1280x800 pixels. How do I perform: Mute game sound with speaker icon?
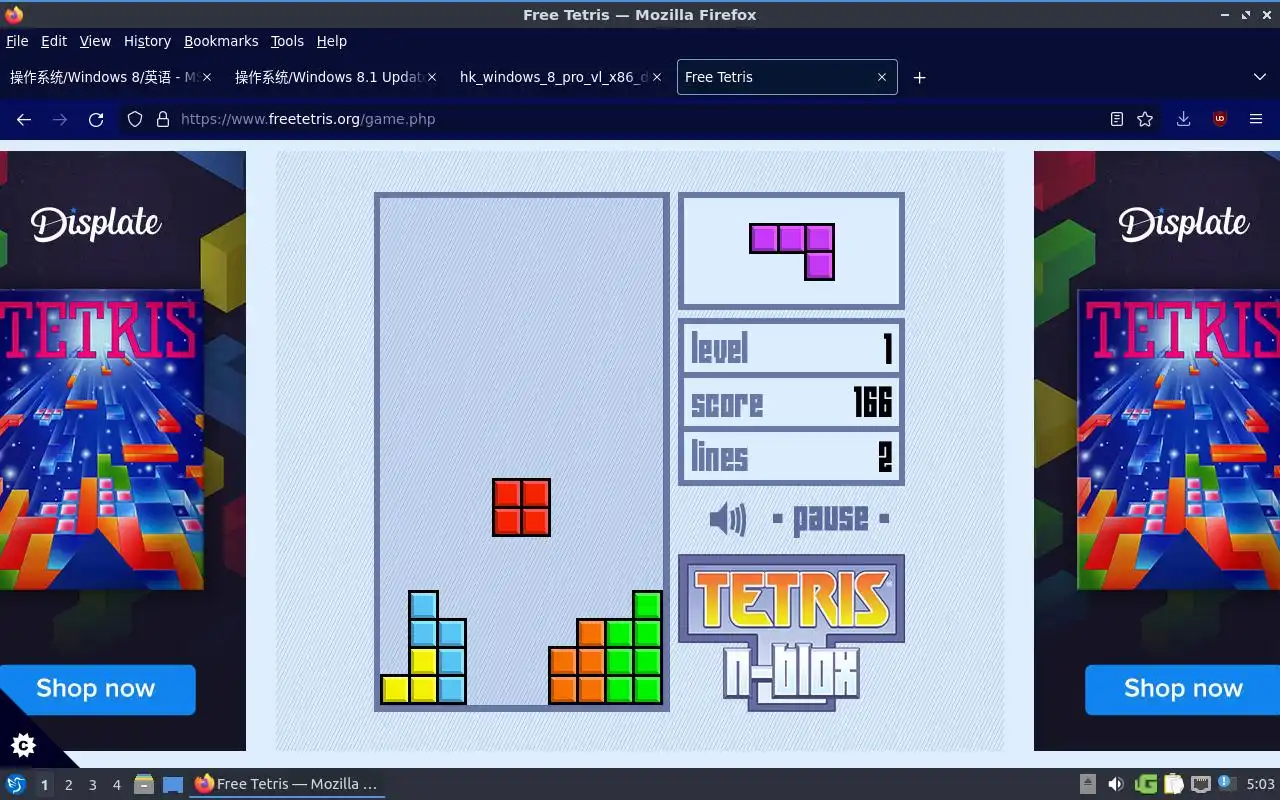(x=727, y=519)
